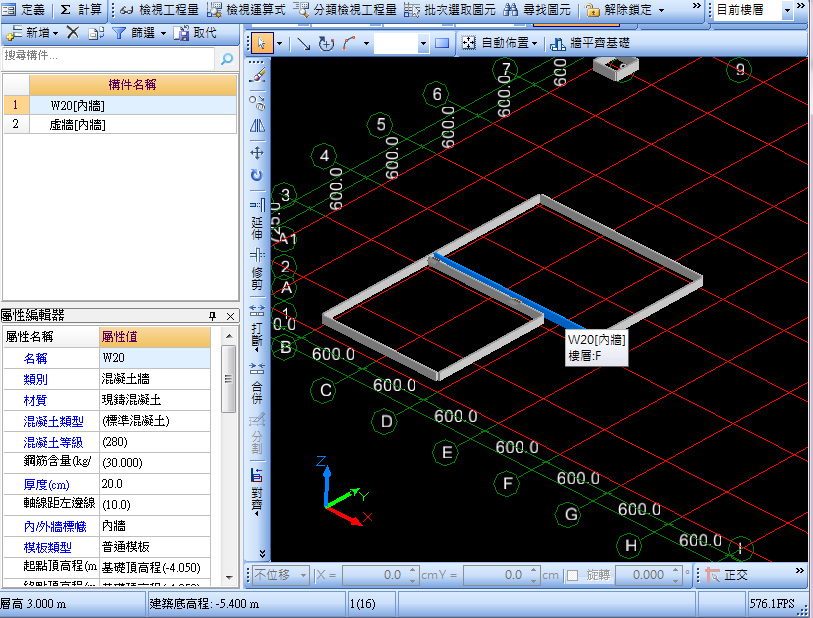Click rotation angle 0.000 field
Image resolution: width=813 pixels, height=618 pixels.
648,575
